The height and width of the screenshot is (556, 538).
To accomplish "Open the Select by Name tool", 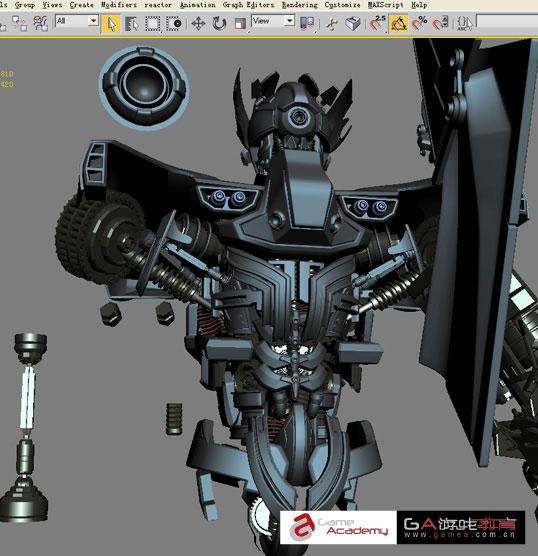I will tap(132, 24).
